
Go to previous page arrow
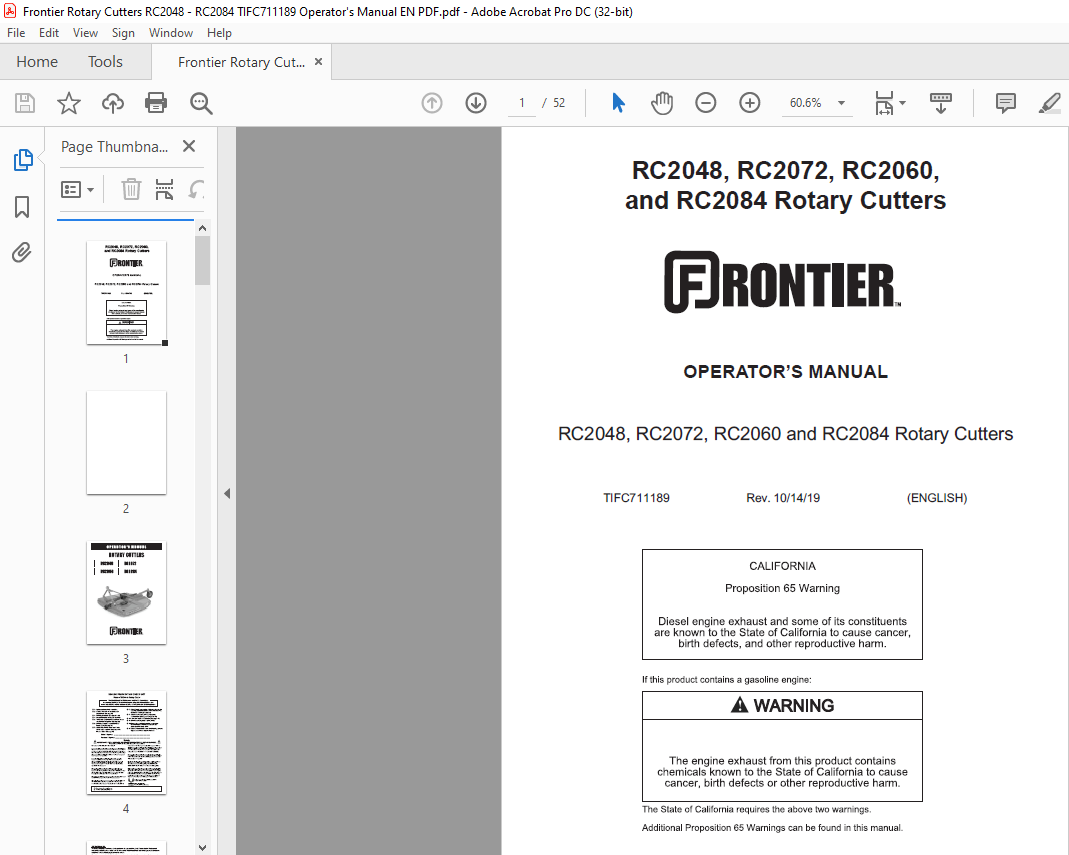pyautogui.click(x=432, y=103)
